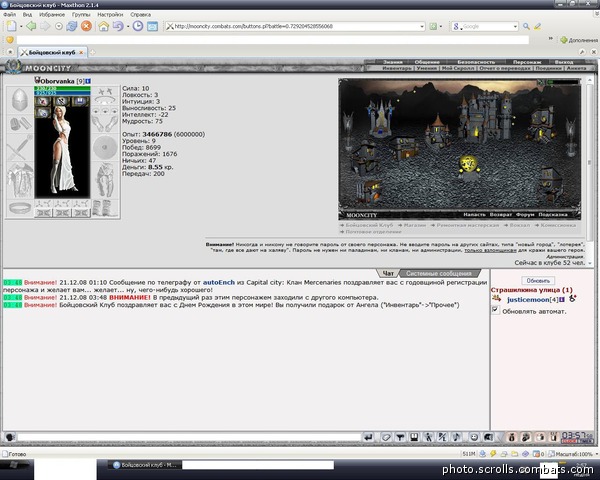Open the Настройки menu
Screen dimensions: 600x480
tap(110, 15)
